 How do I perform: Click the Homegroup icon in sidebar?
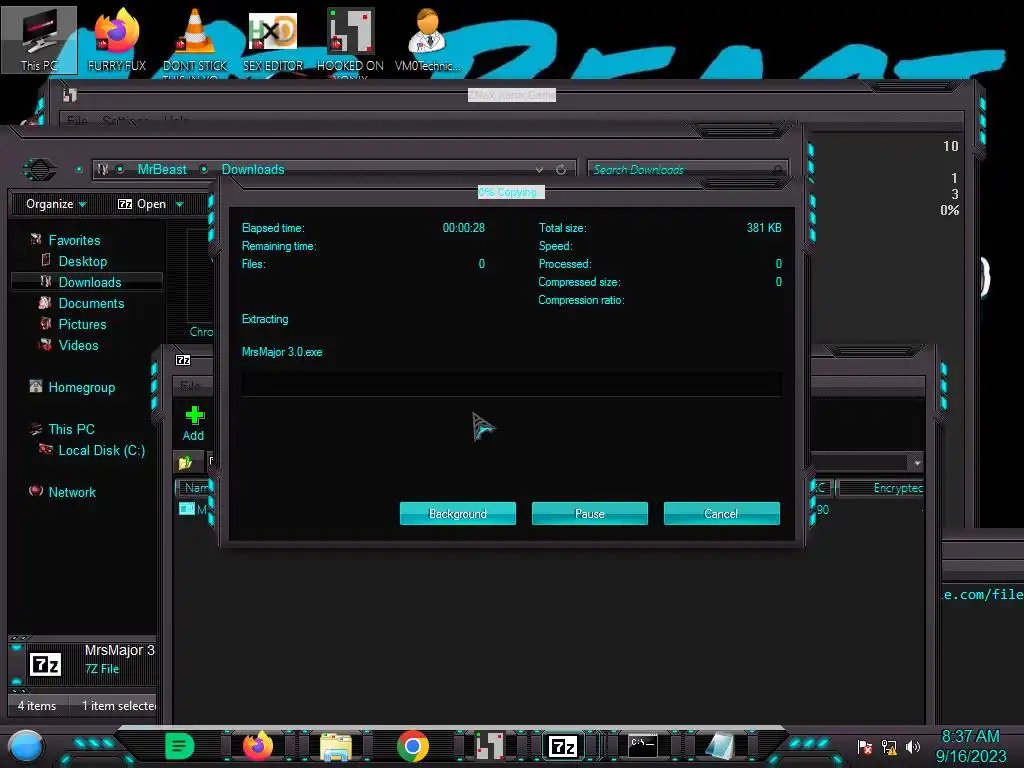coord(36,386)
